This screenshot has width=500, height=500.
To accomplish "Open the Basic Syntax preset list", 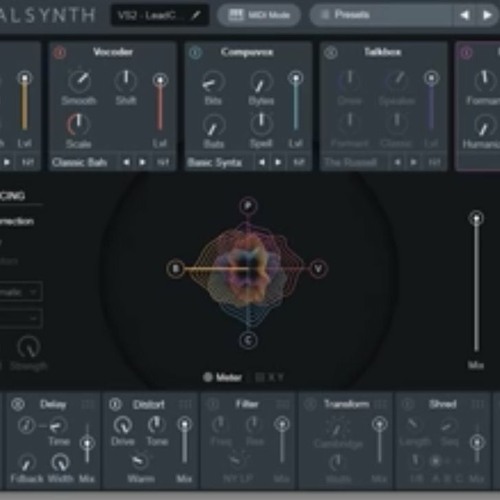I will [215, 162].
